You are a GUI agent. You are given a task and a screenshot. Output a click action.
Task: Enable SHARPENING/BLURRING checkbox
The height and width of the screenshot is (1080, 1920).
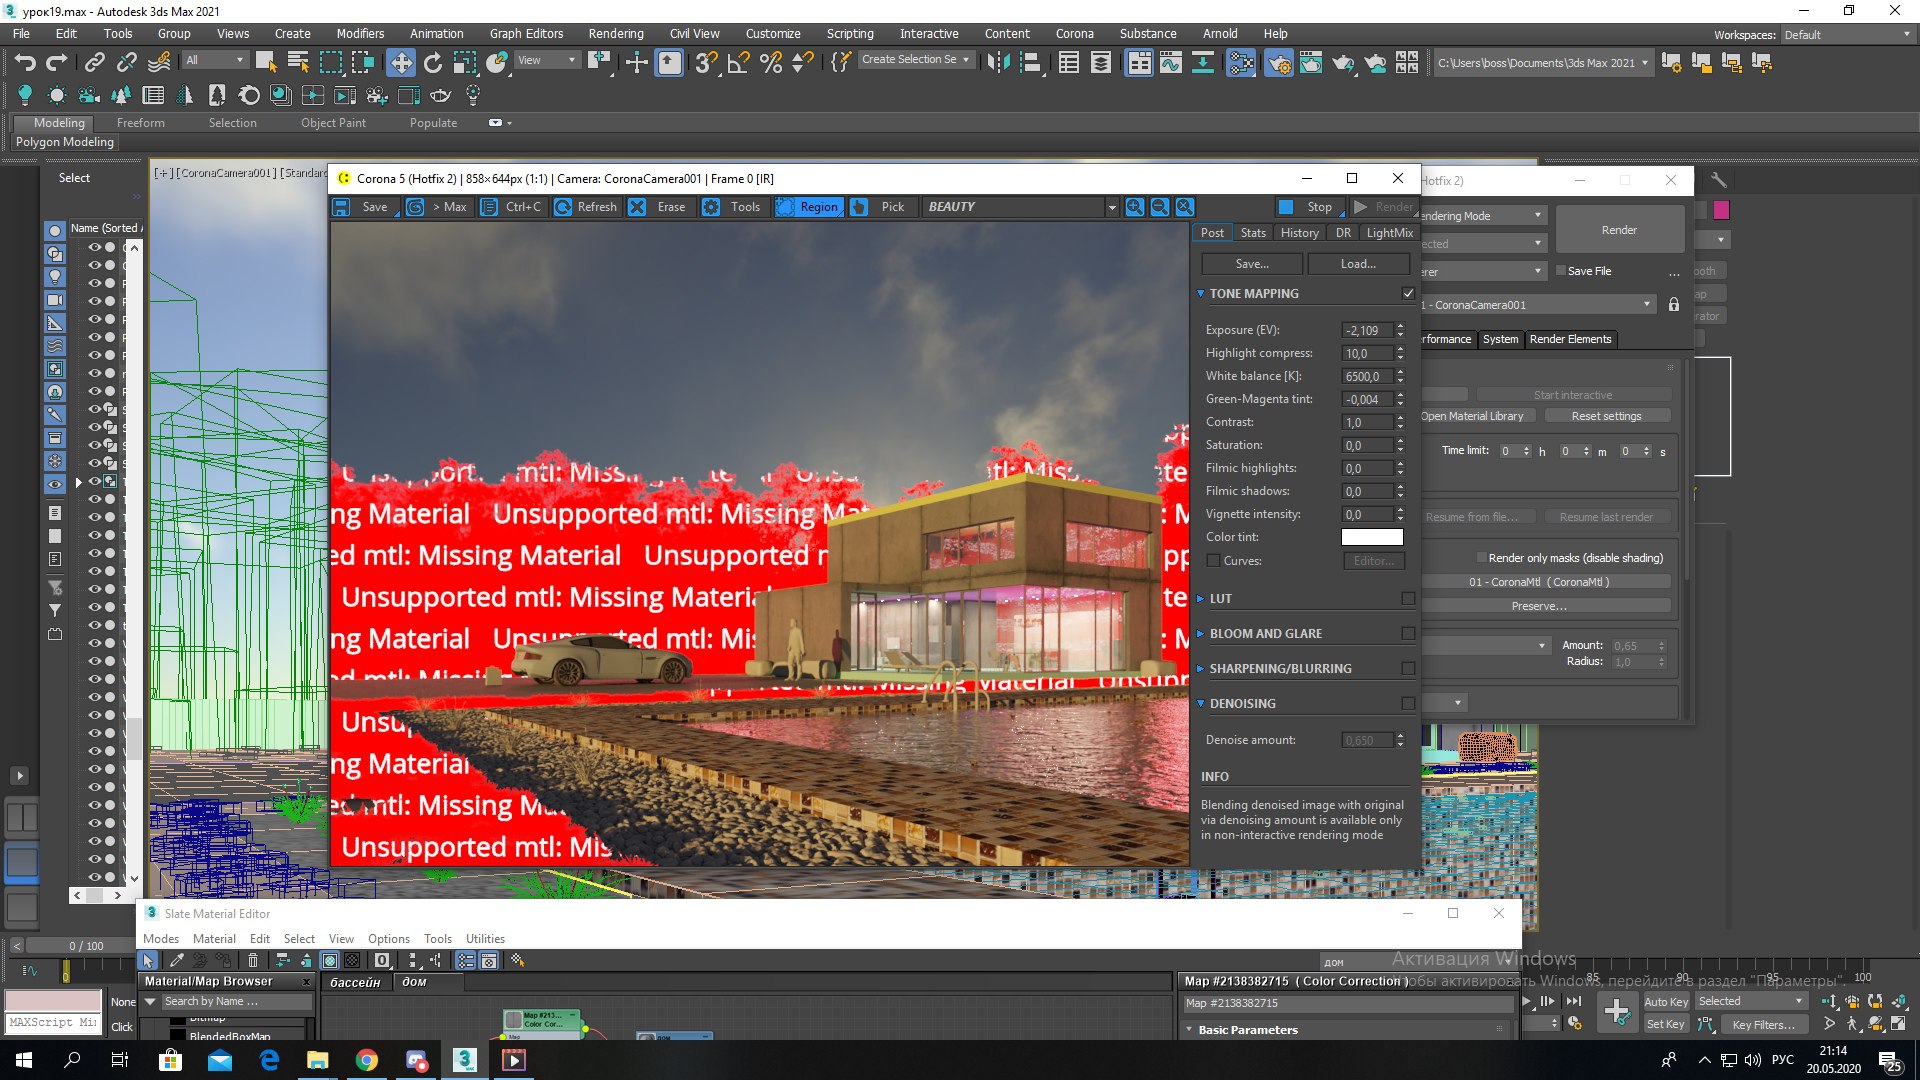(x=1408, y=669)
